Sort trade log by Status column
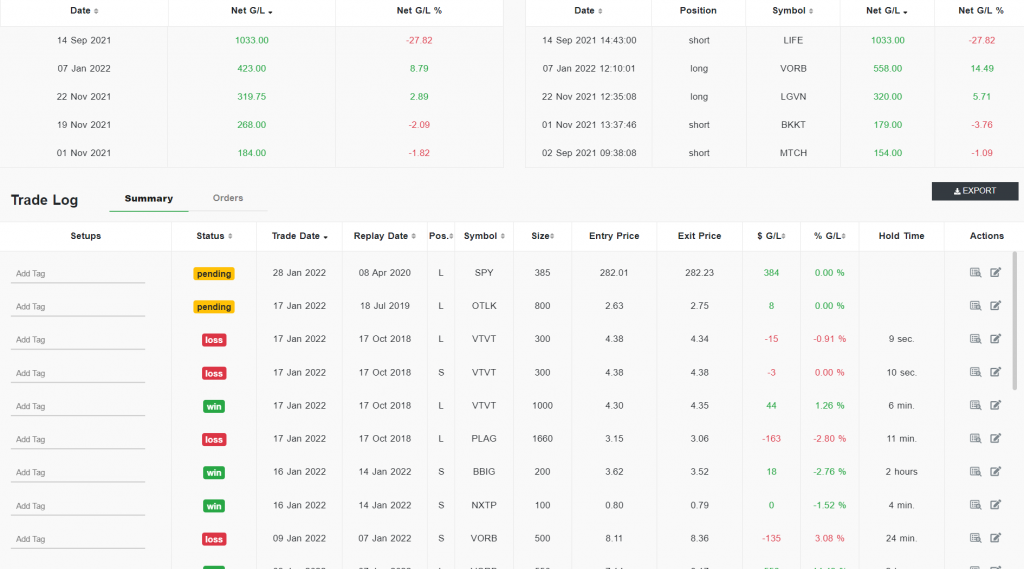Viewport: 1024px width, 569px height. (x=213, y=236)
